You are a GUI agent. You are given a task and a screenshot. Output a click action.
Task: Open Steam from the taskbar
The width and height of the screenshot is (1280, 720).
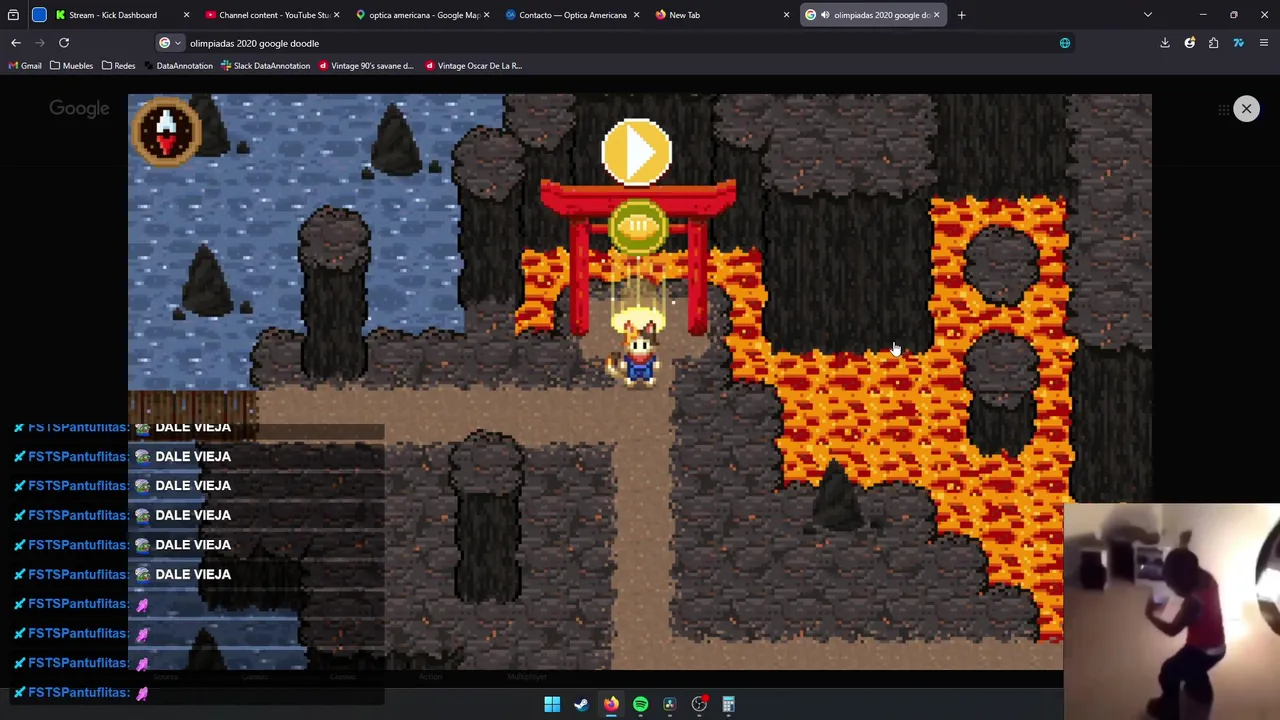[581, 704]
